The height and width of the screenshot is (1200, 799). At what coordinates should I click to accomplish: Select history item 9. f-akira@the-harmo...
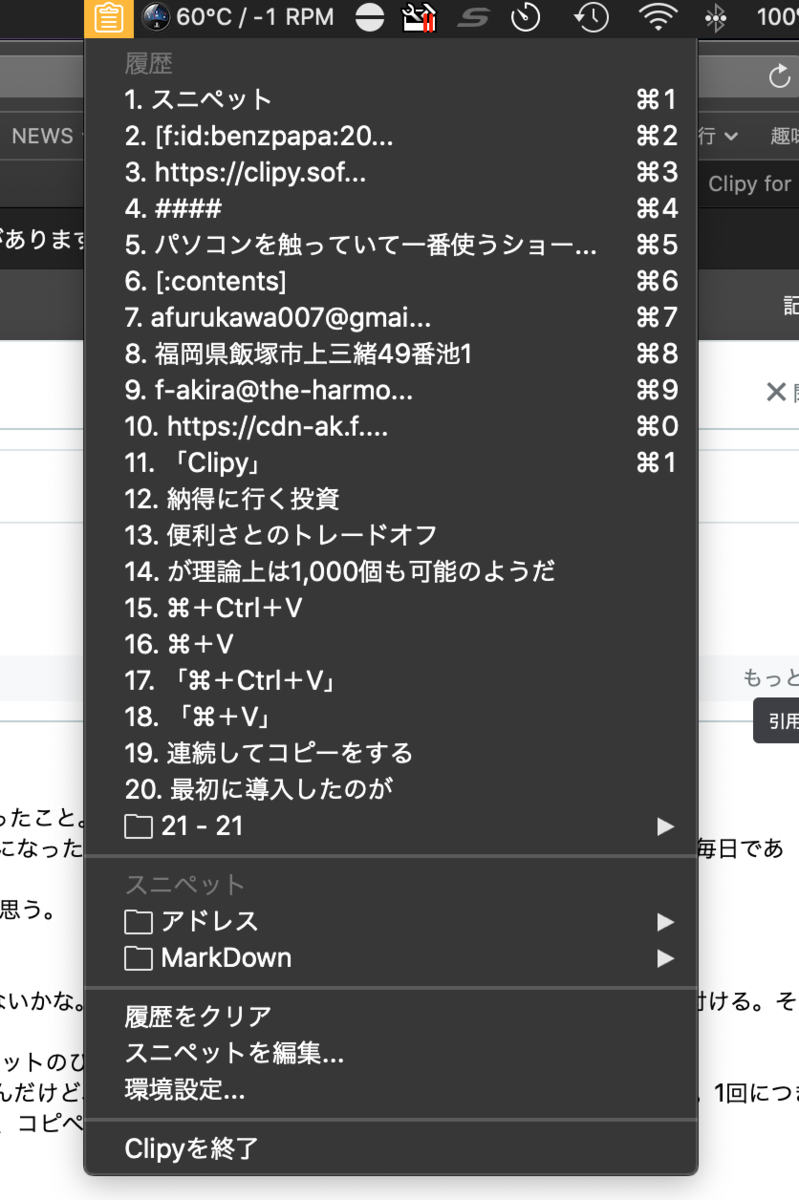[391, 390]
